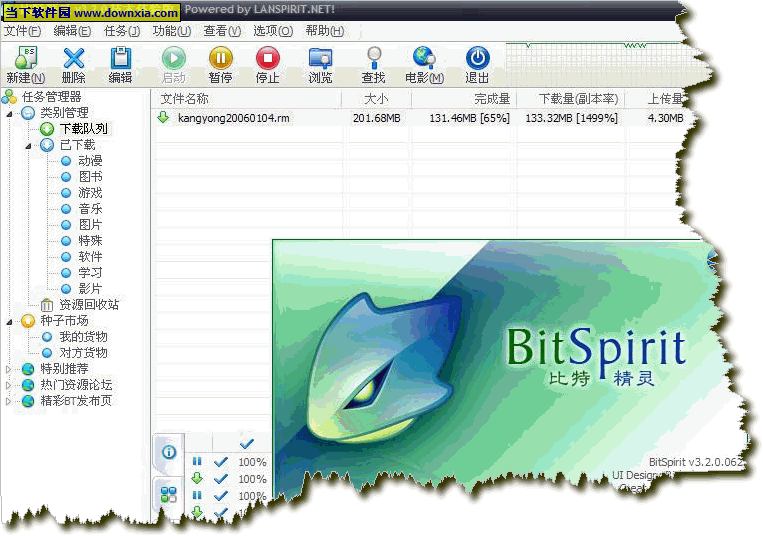Select the 特殊 category
The height and width of the screenshot is (536, 763).
(x=90, y=241)
